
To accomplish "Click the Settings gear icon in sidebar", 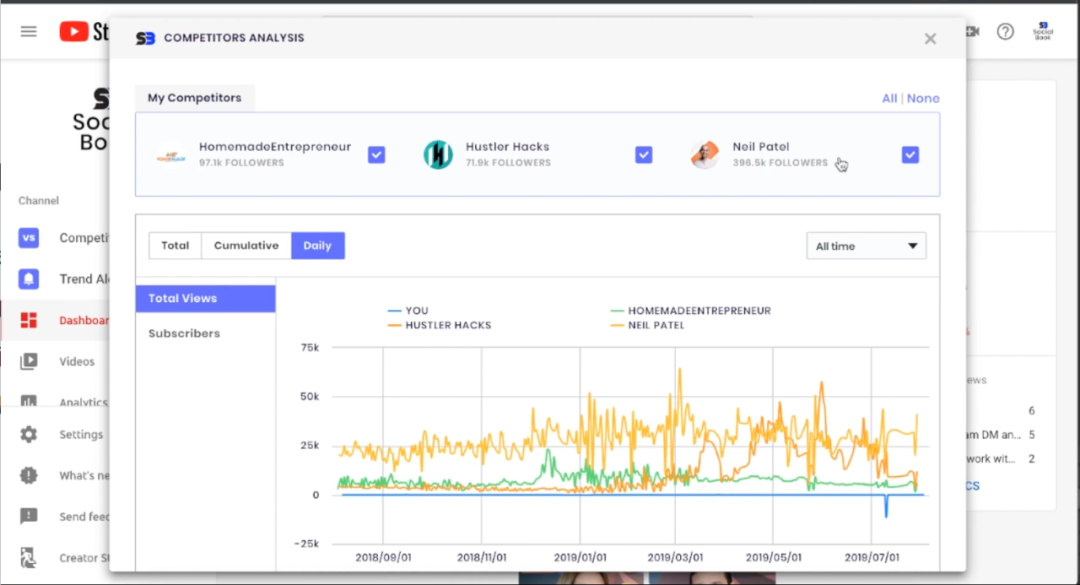I will (x=29, y=435).
